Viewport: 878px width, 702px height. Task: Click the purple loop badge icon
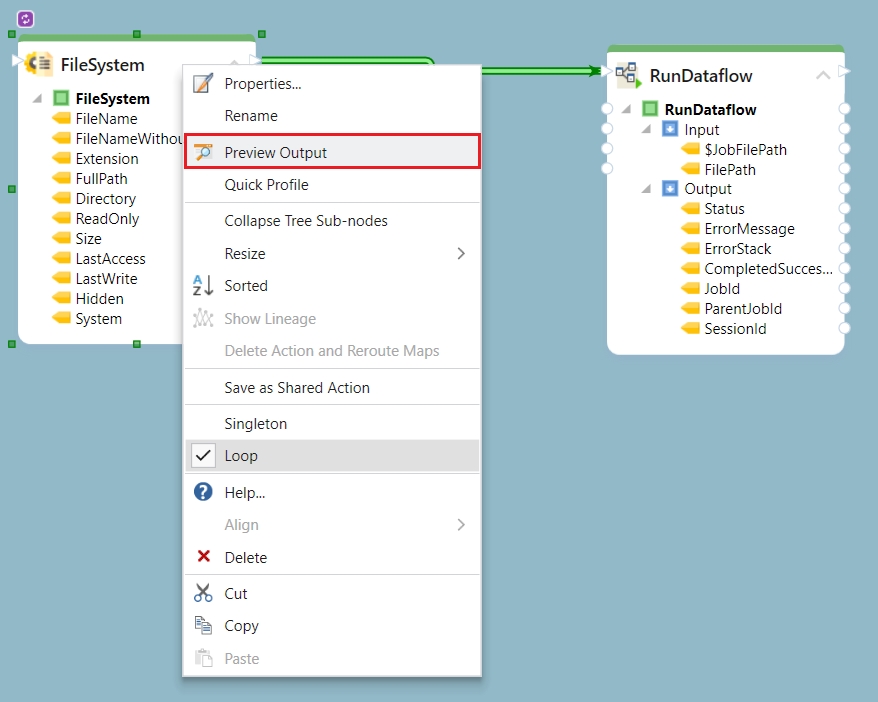[26, 19]
